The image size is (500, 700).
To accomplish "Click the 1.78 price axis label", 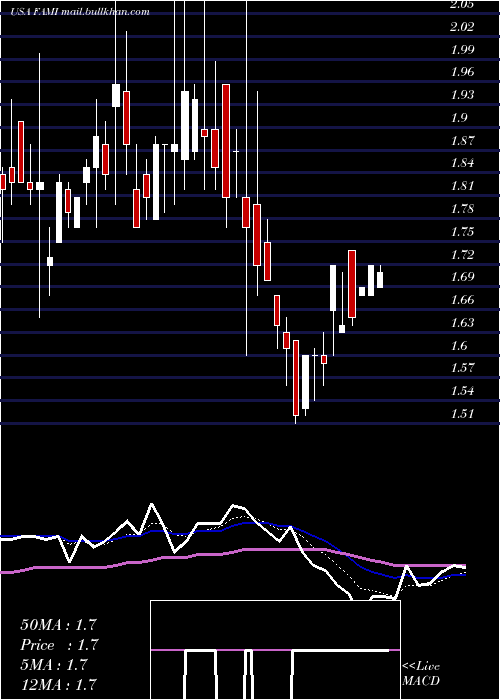I will click(x=461, y=209).
